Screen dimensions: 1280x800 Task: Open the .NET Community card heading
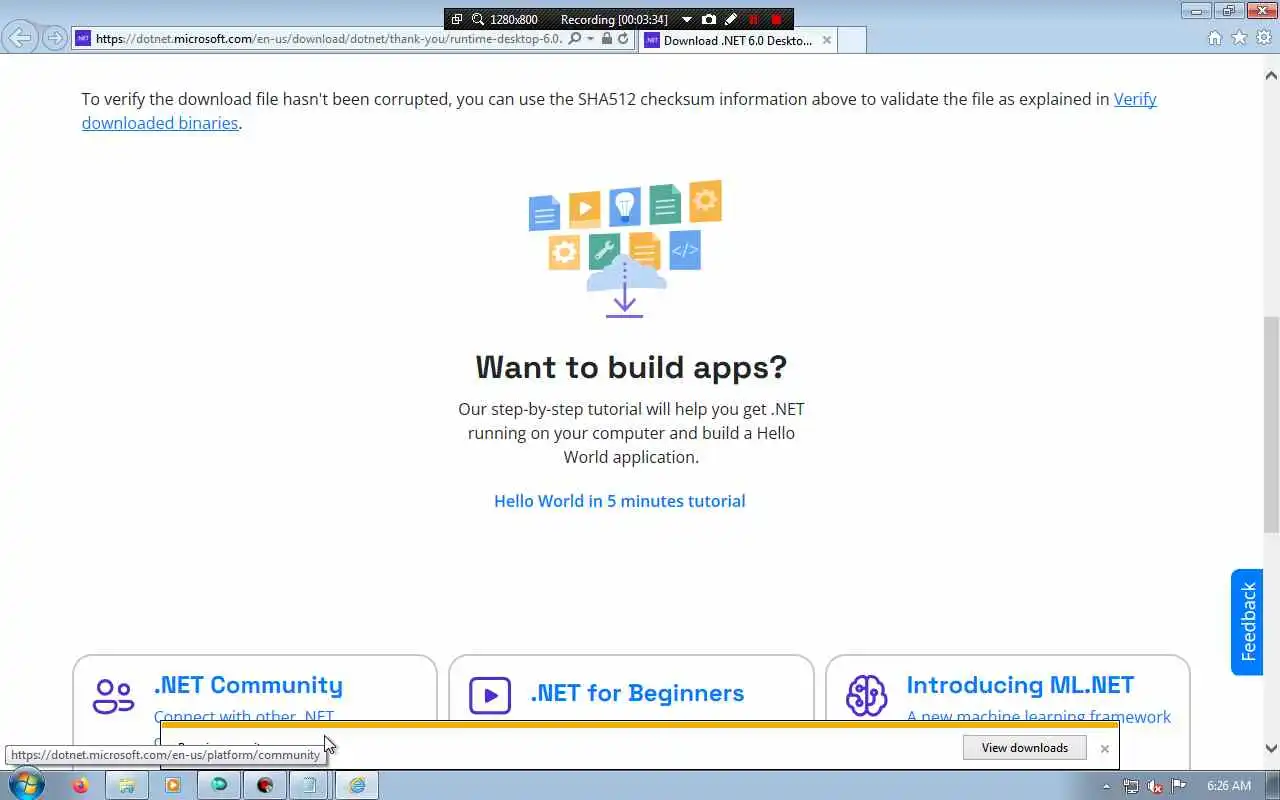coord(248,685)
